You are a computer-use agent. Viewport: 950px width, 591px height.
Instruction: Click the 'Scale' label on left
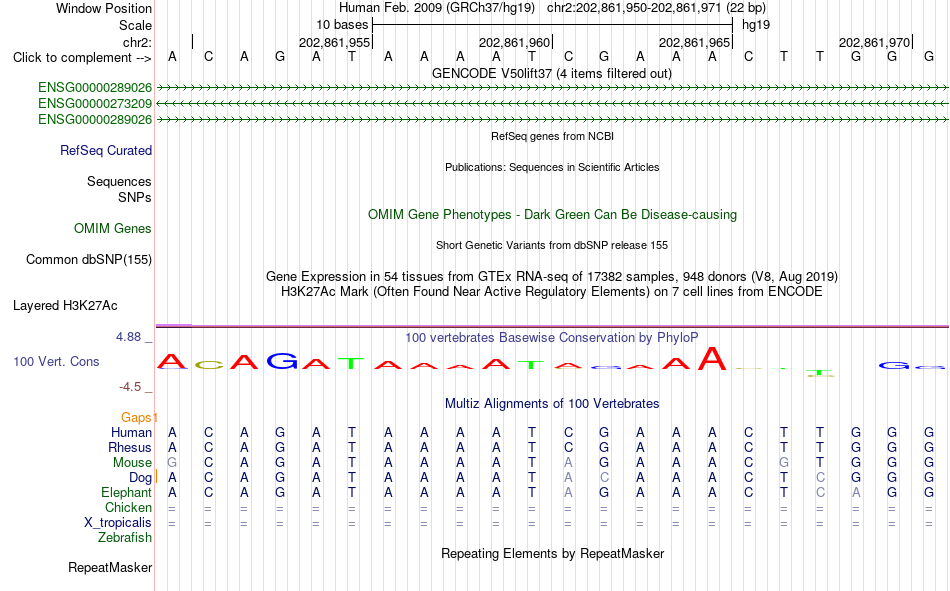135,25
